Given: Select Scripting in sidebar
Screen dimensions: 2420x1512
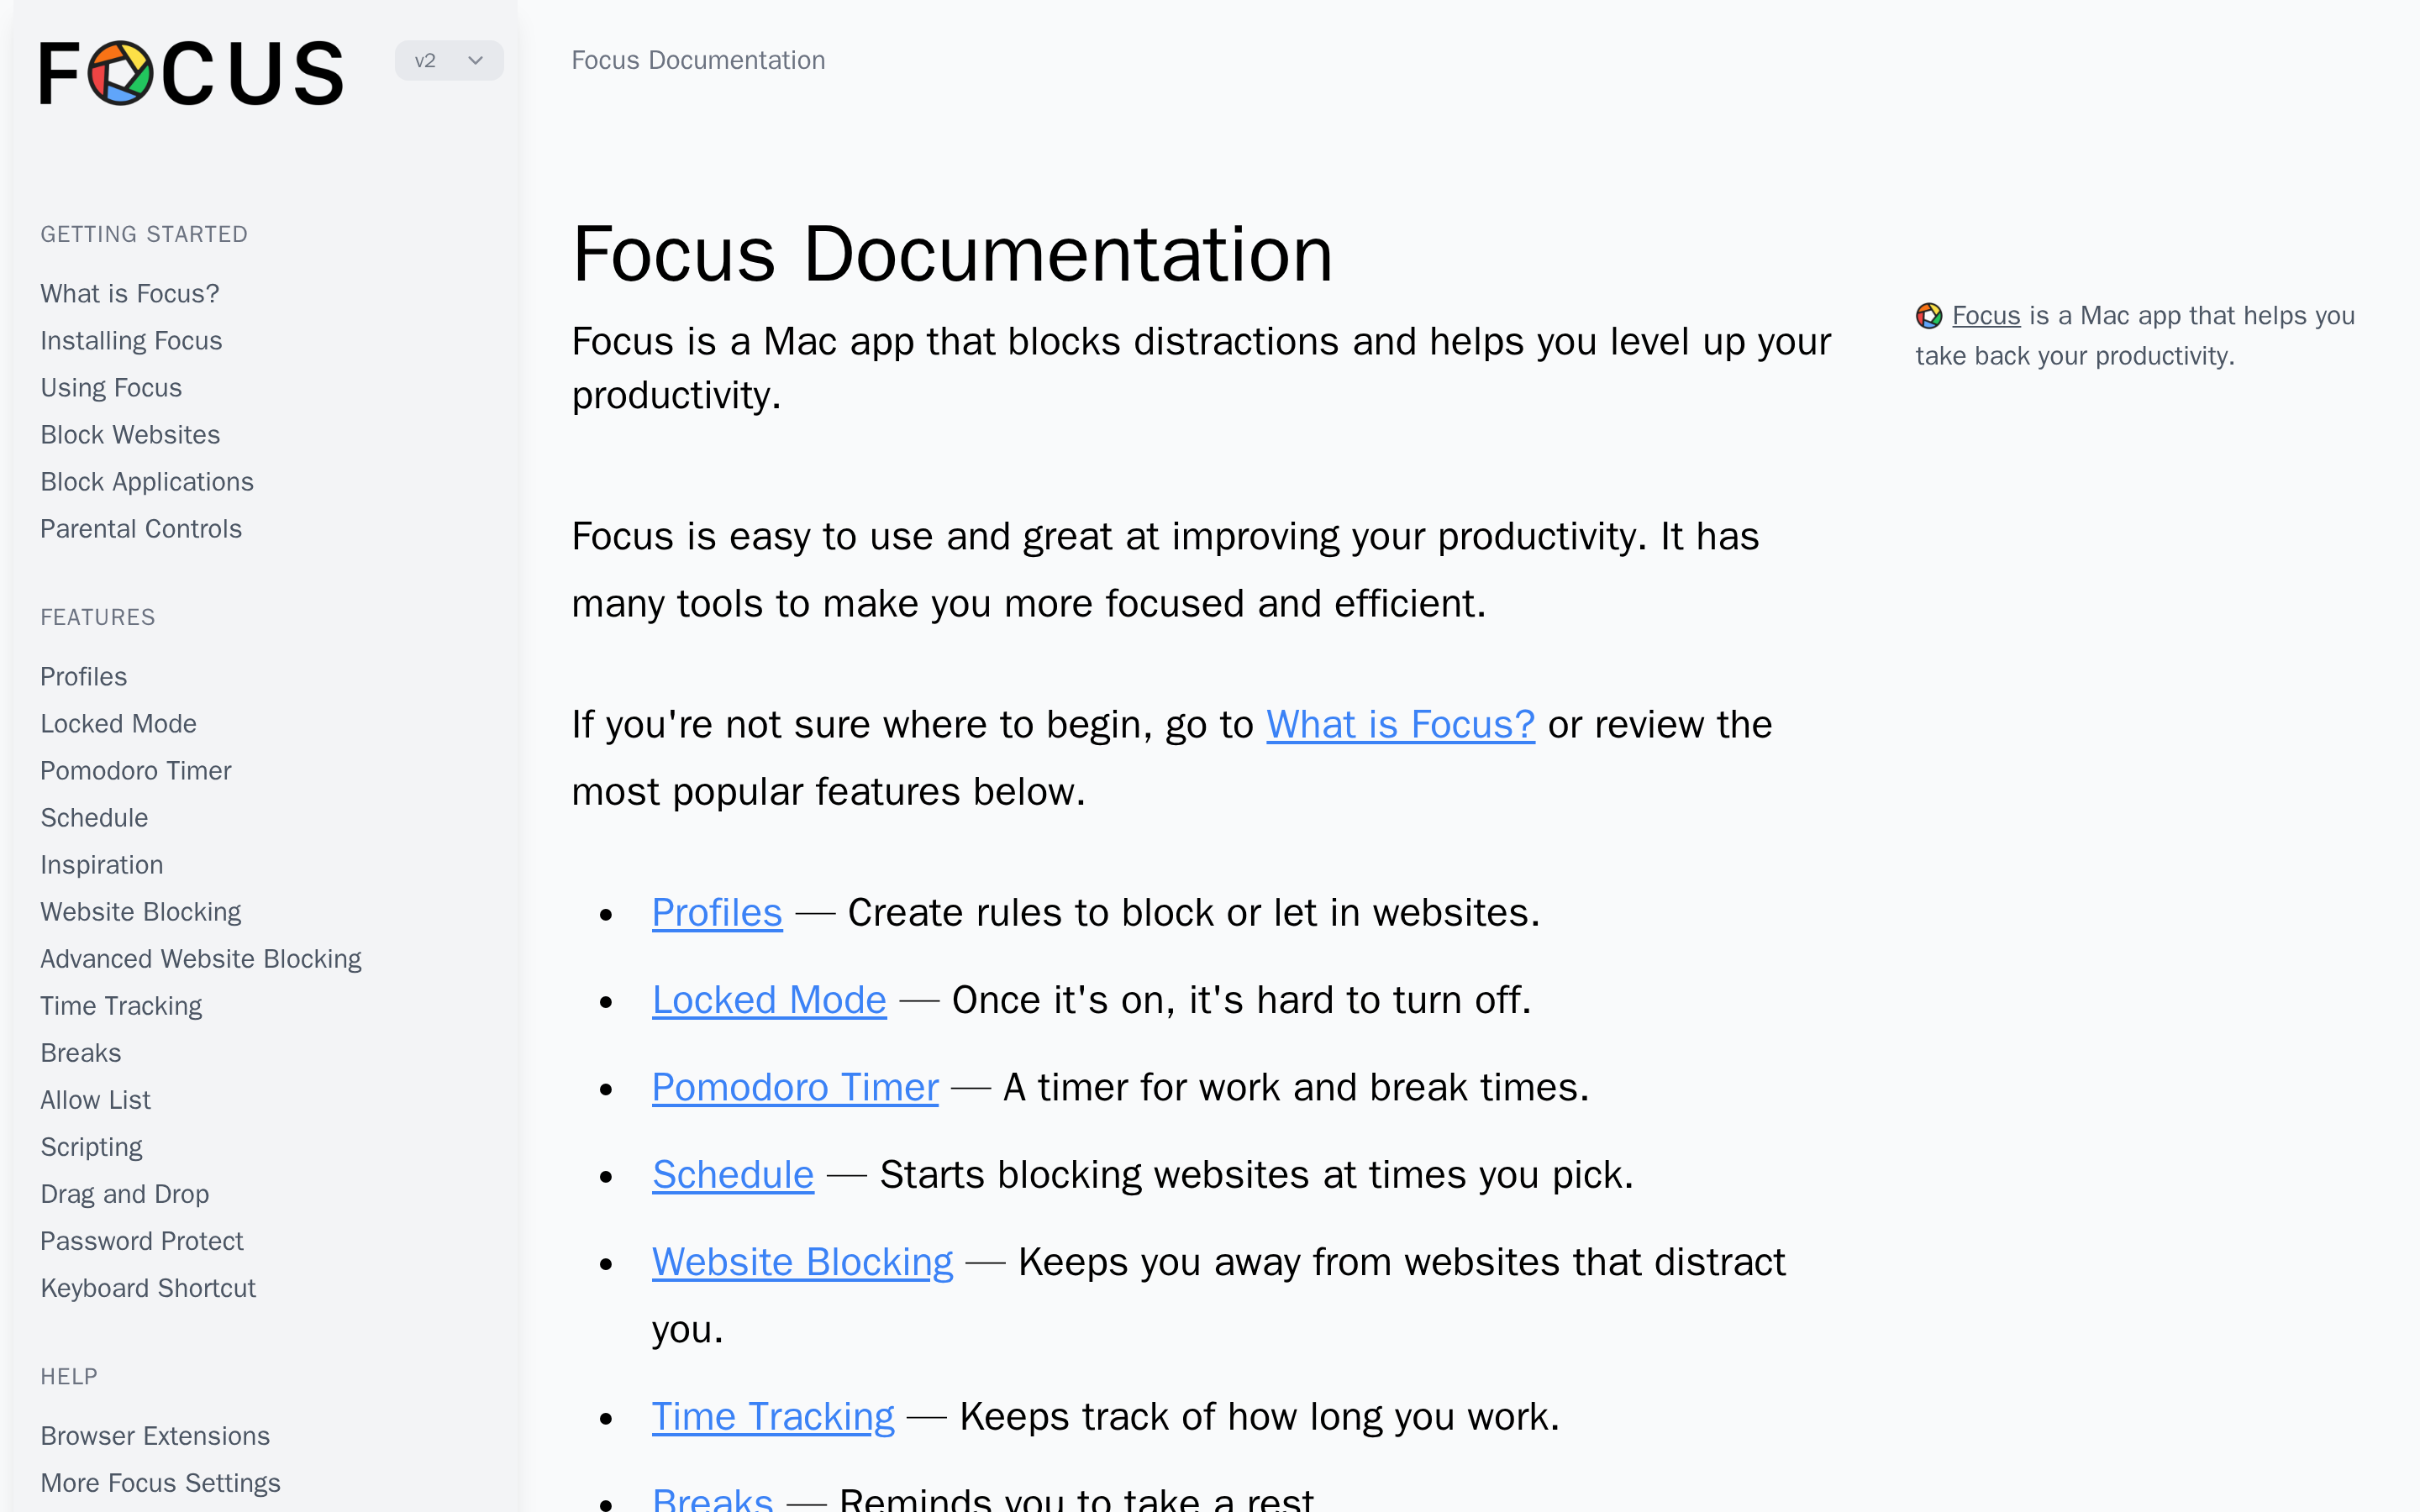Looking at the screenshot, I should point(91,1146).
